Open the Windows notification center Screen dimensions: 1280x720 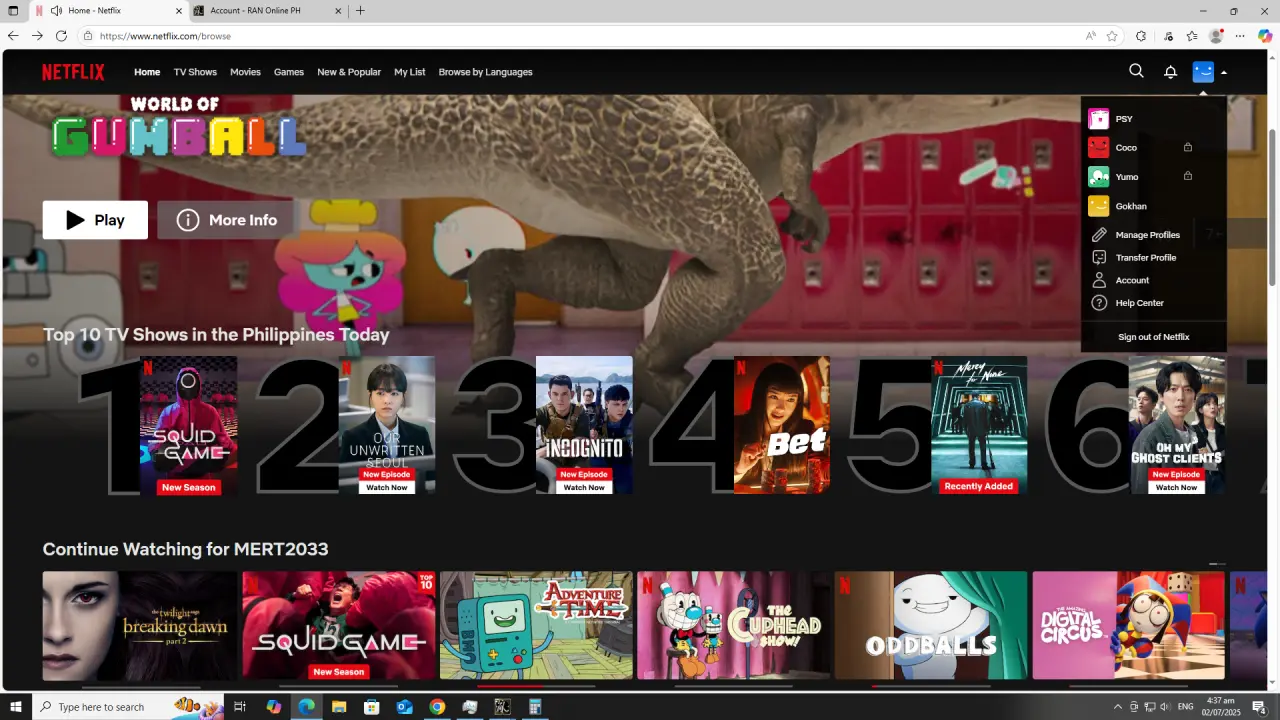(1259, 707)
